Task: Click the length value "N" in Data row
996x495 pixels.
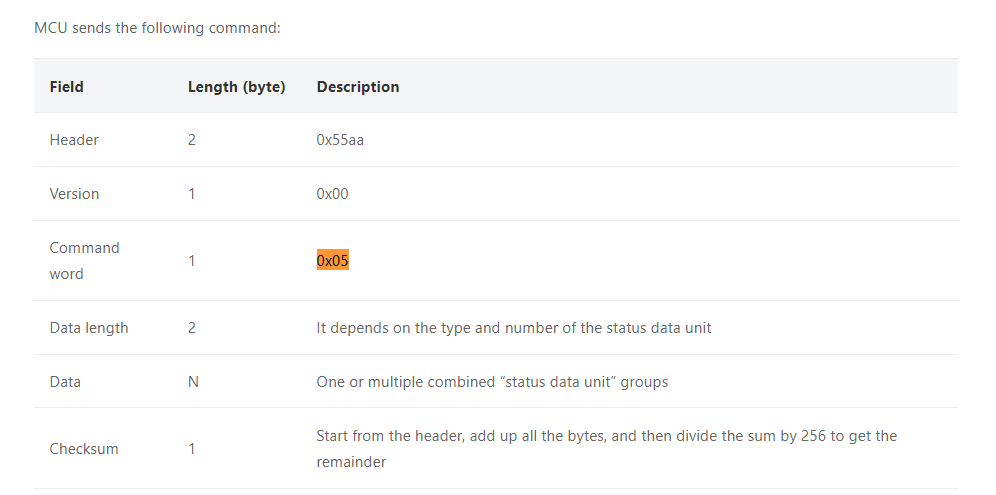Action: (193, 382)
